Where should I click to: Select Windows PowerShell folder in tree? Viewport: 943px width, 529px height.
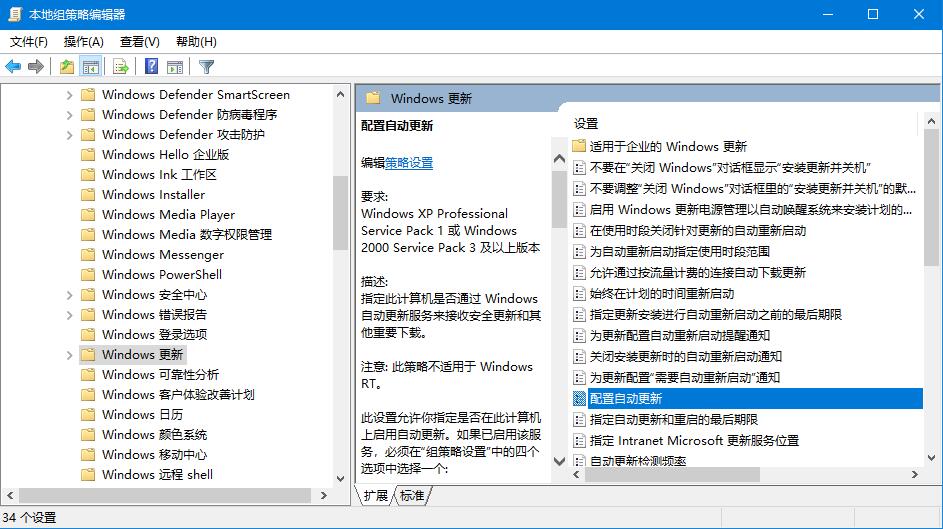click(x=161, y=275)
